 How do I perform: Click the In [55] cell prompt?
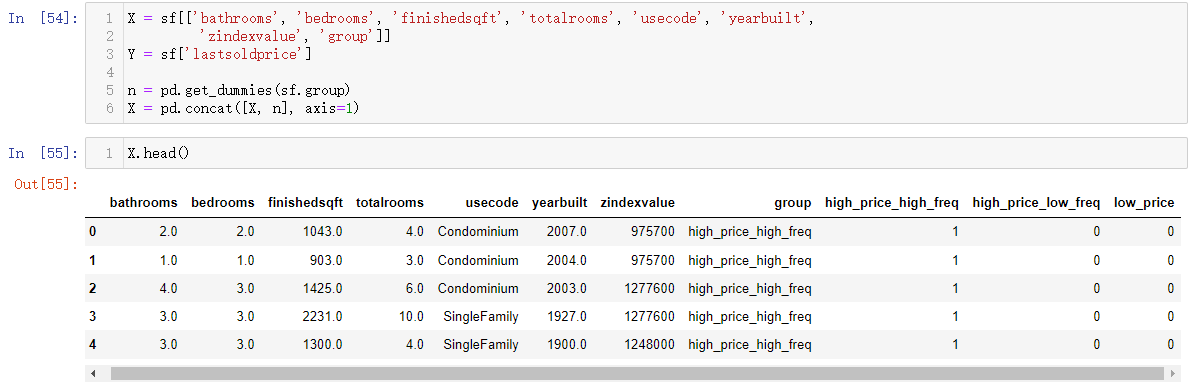pos(43,153)
